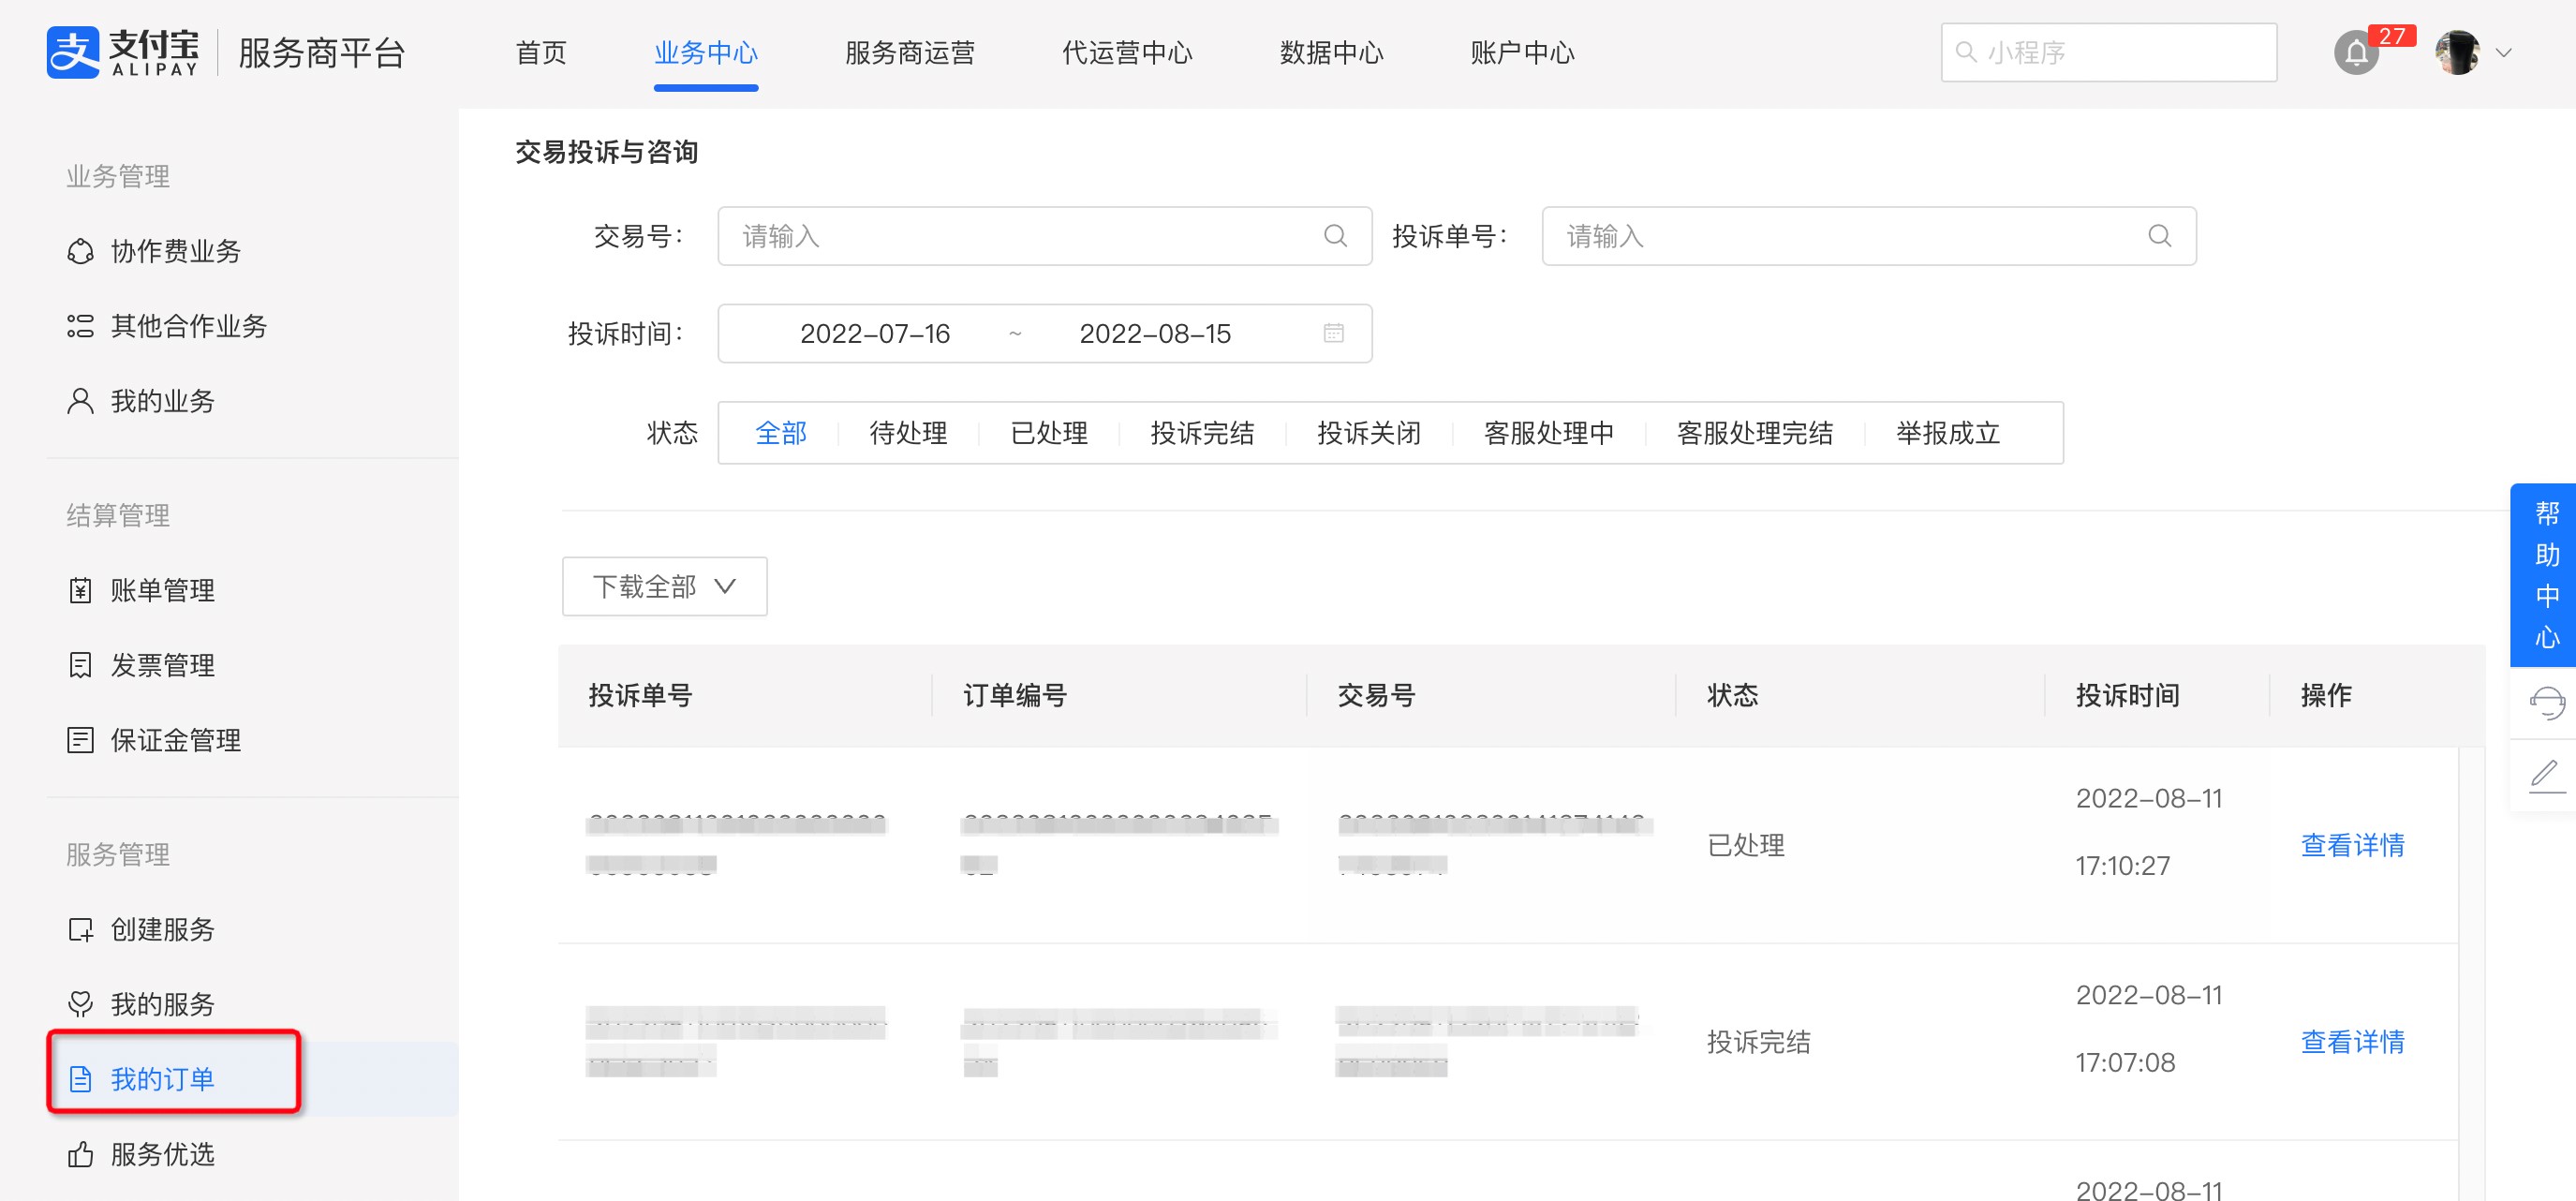Click the 我的业务 person icon
The height and width of the screenshot is (1201, 2576).
[x=80, y=401]
